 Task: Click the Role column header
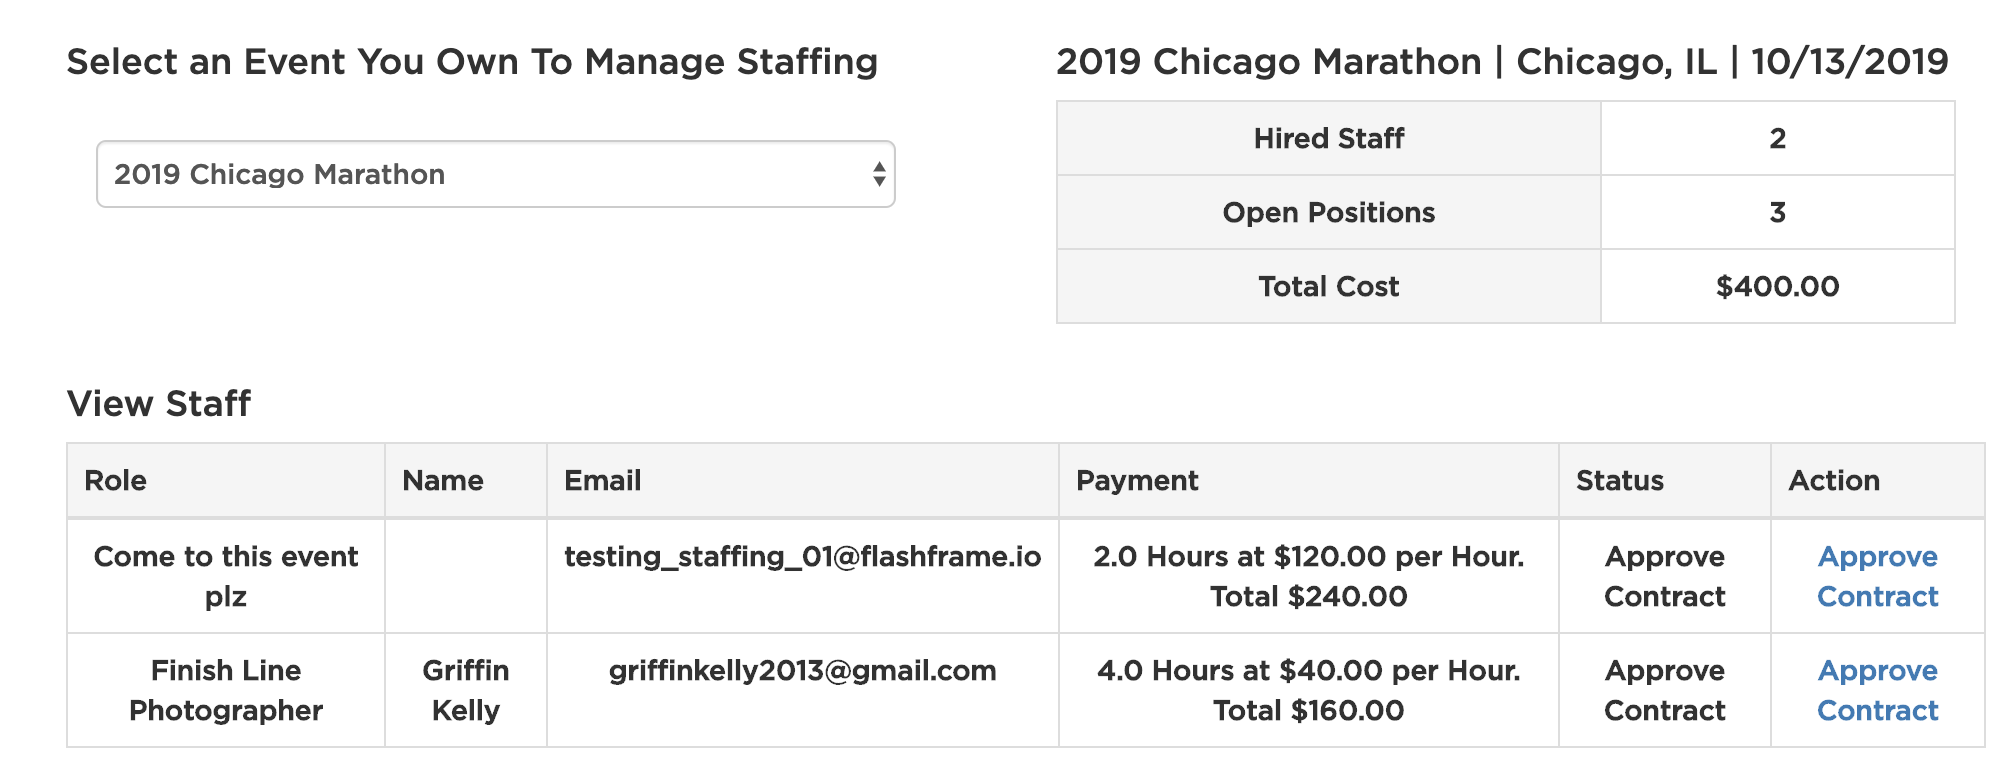[x=116, y=481]
